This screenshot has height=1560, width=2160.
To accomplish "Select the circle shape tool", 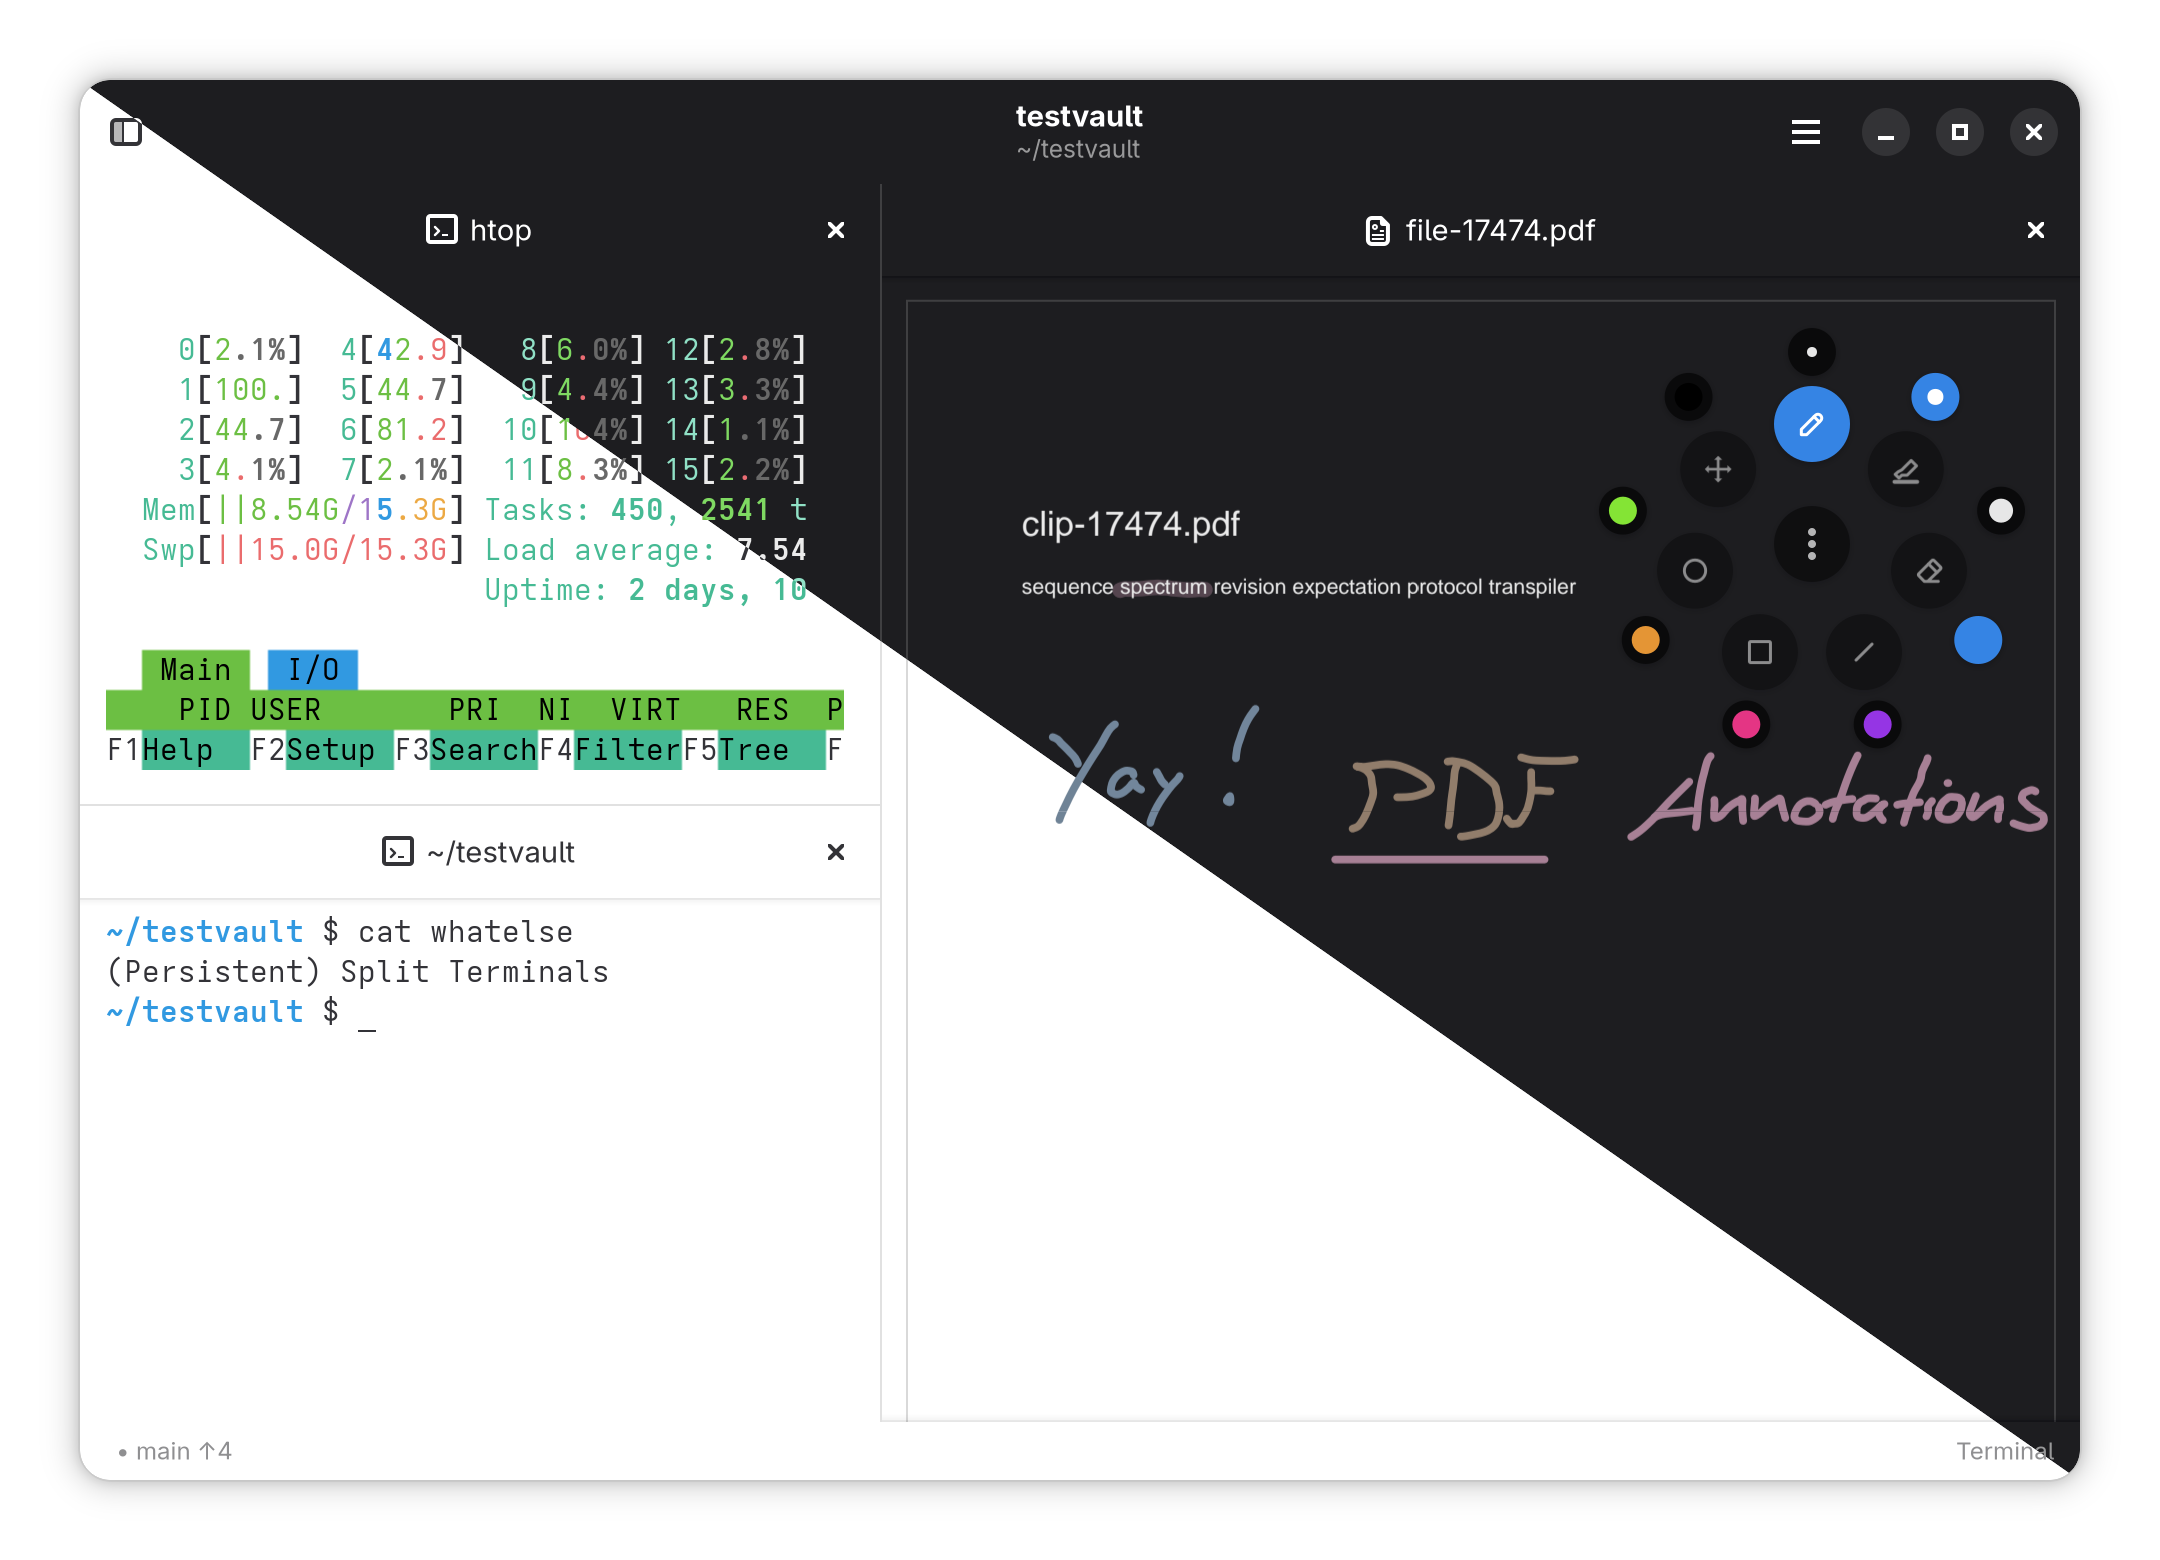I will point(1694,571).
